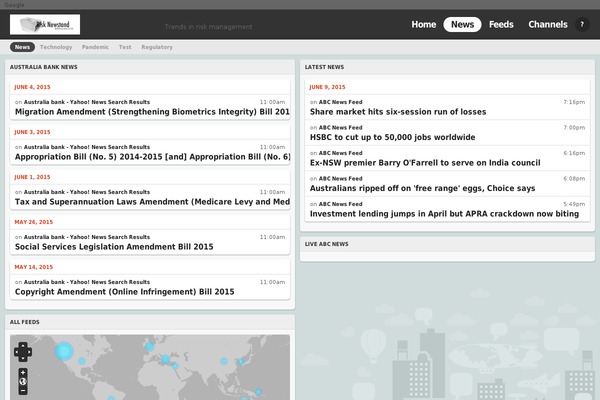The image size is (600, 400).
Task: Open Social Services Legislation Amendment Bill 2015
Action: pyautogui.click(x=114, y=247)
